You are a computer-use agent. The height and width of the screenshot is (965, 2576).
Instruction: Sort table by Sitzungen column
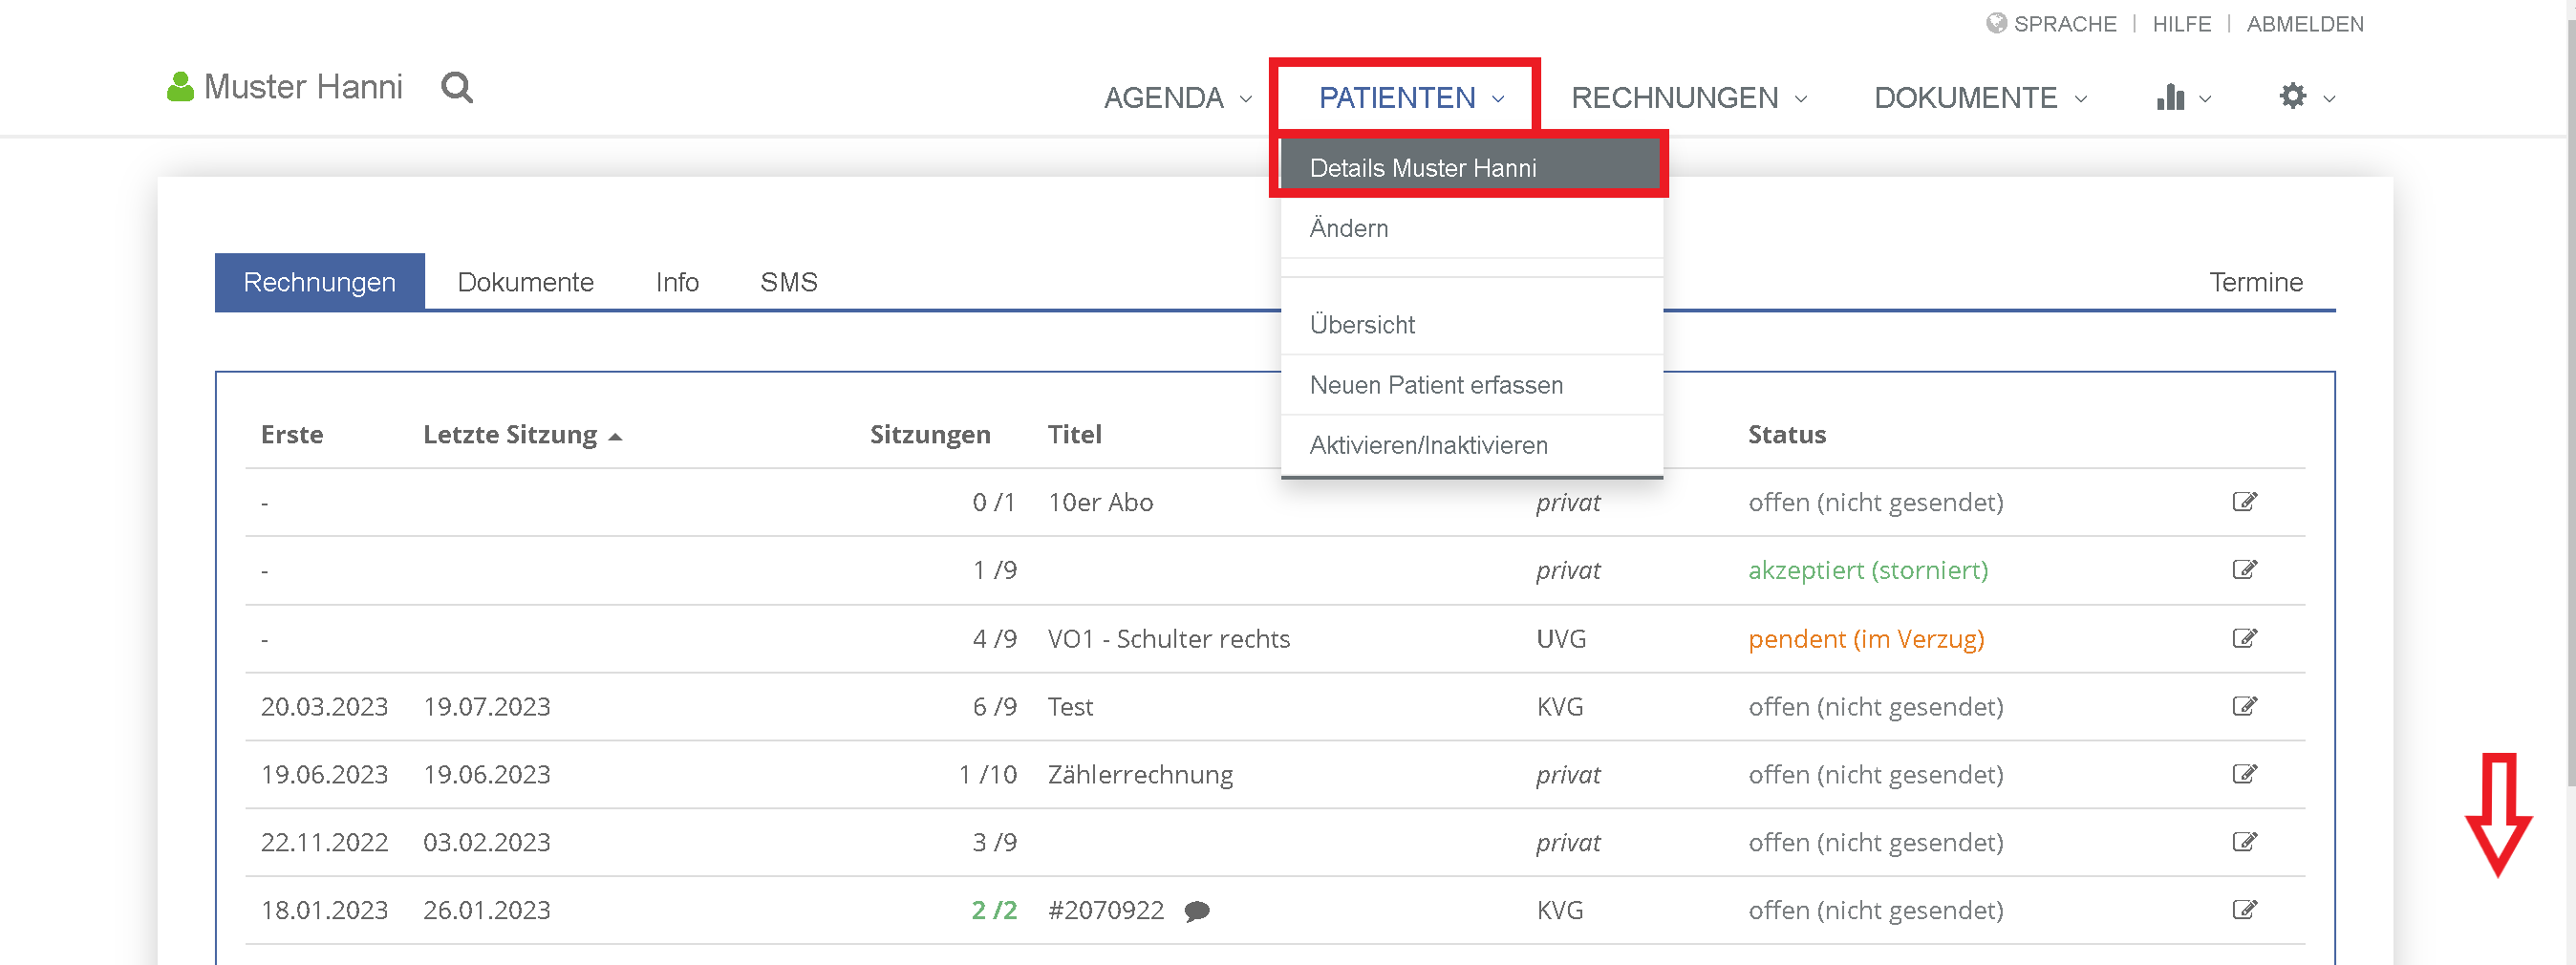(930, 435)
